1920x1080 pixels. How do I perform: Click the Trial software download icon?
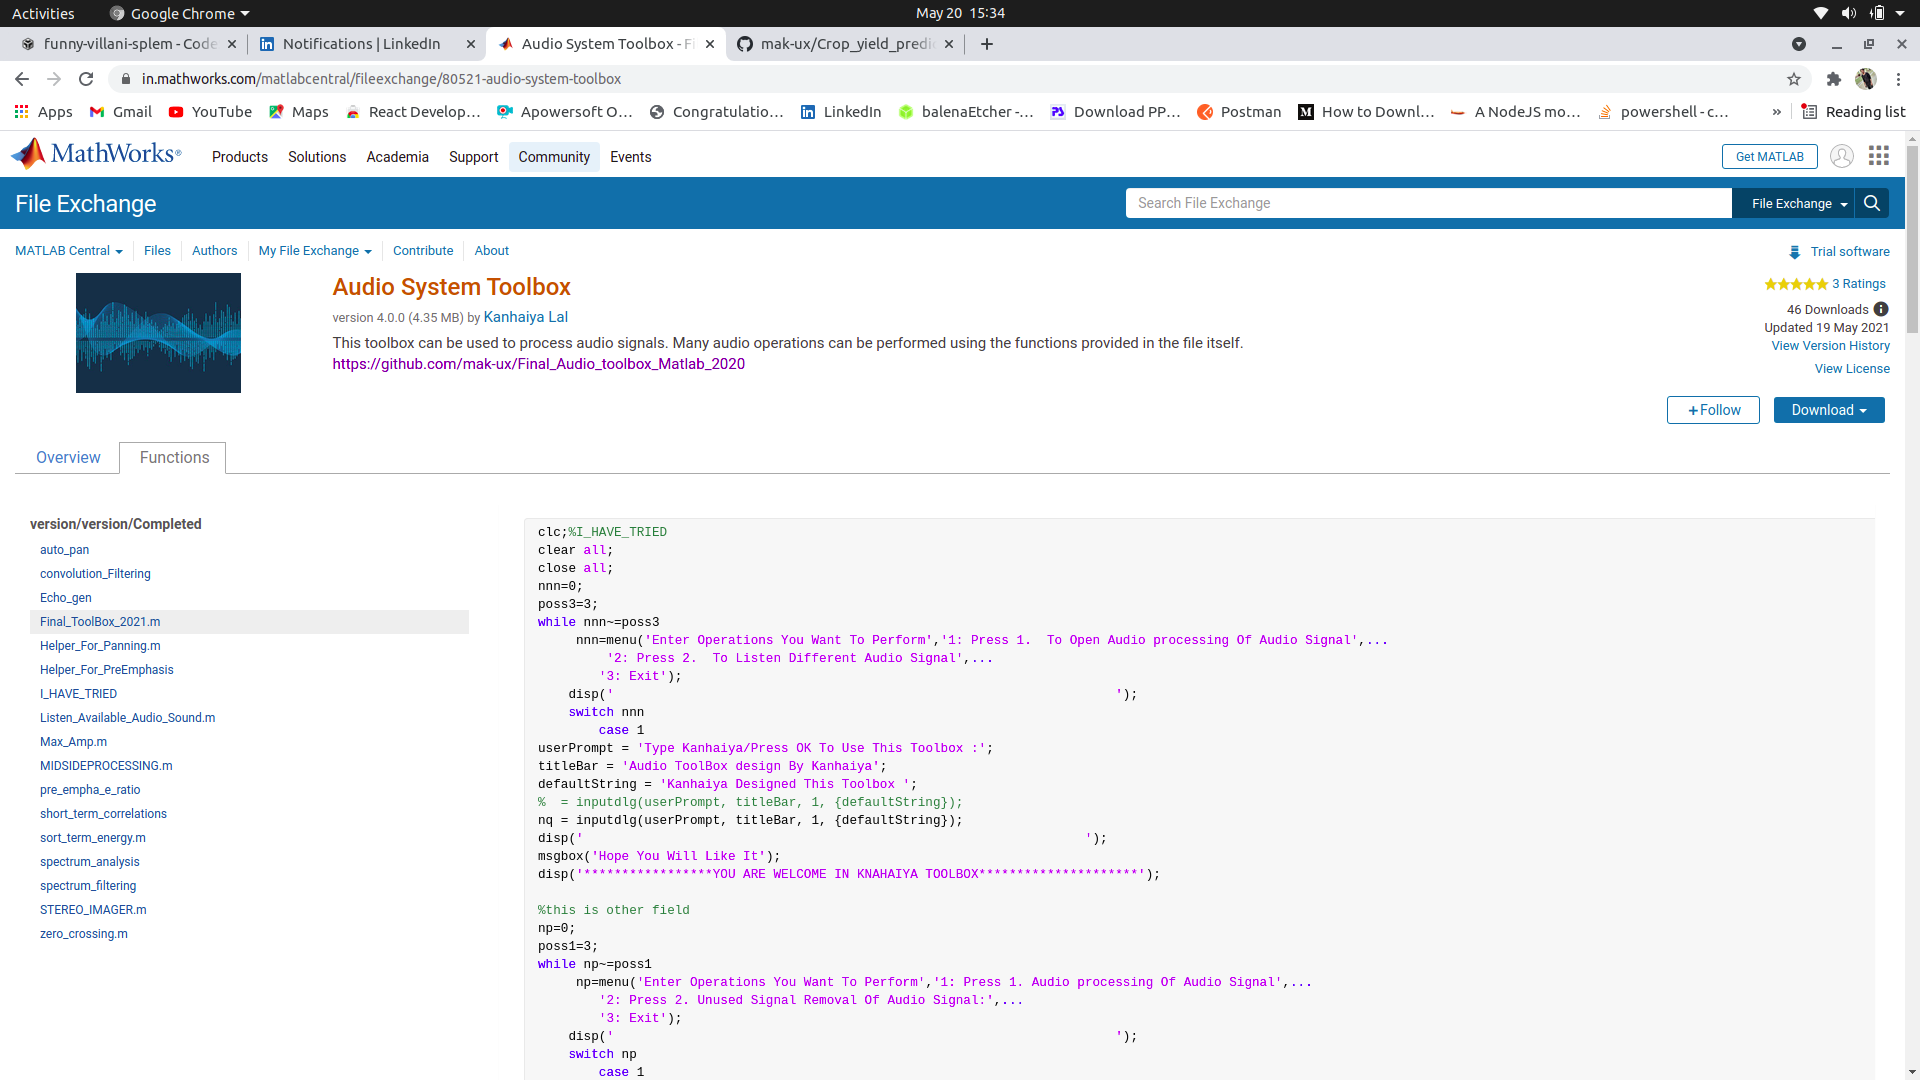tap(1794, 252)
